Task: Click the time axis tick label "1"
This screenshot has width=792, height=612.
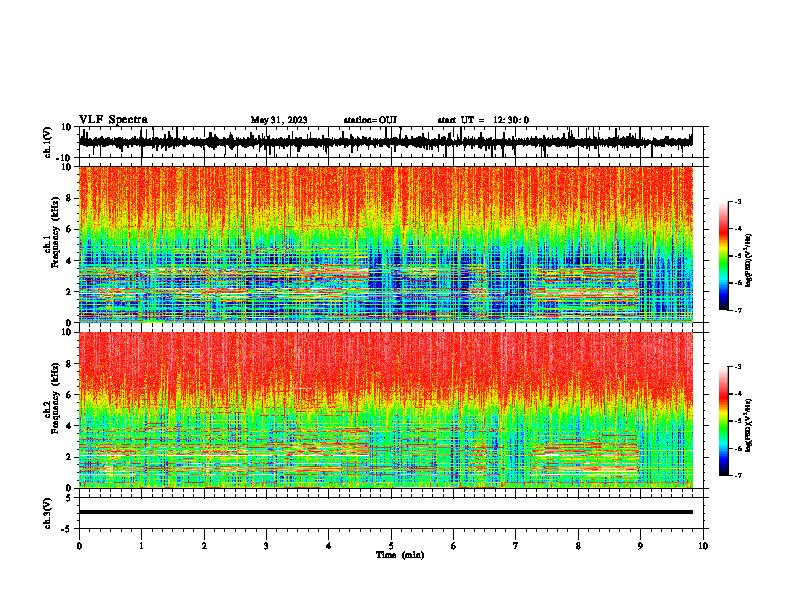Action: click(141, 546)
